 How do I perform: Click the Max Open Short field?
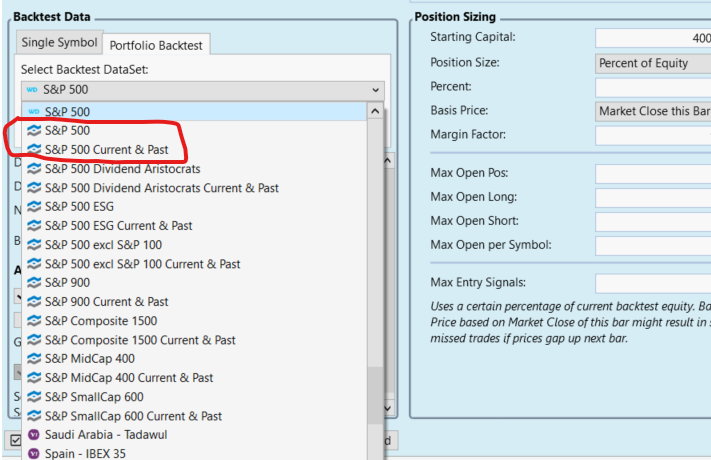pos(653,222)
